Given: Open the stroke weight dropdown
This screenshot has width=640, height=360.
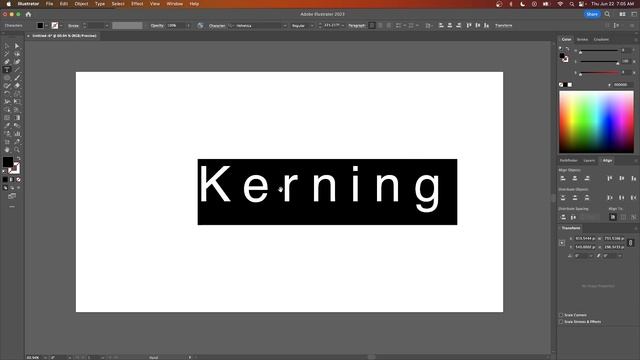Looking at the screenshot, I should pyautogui.click(x=107, y=25).
